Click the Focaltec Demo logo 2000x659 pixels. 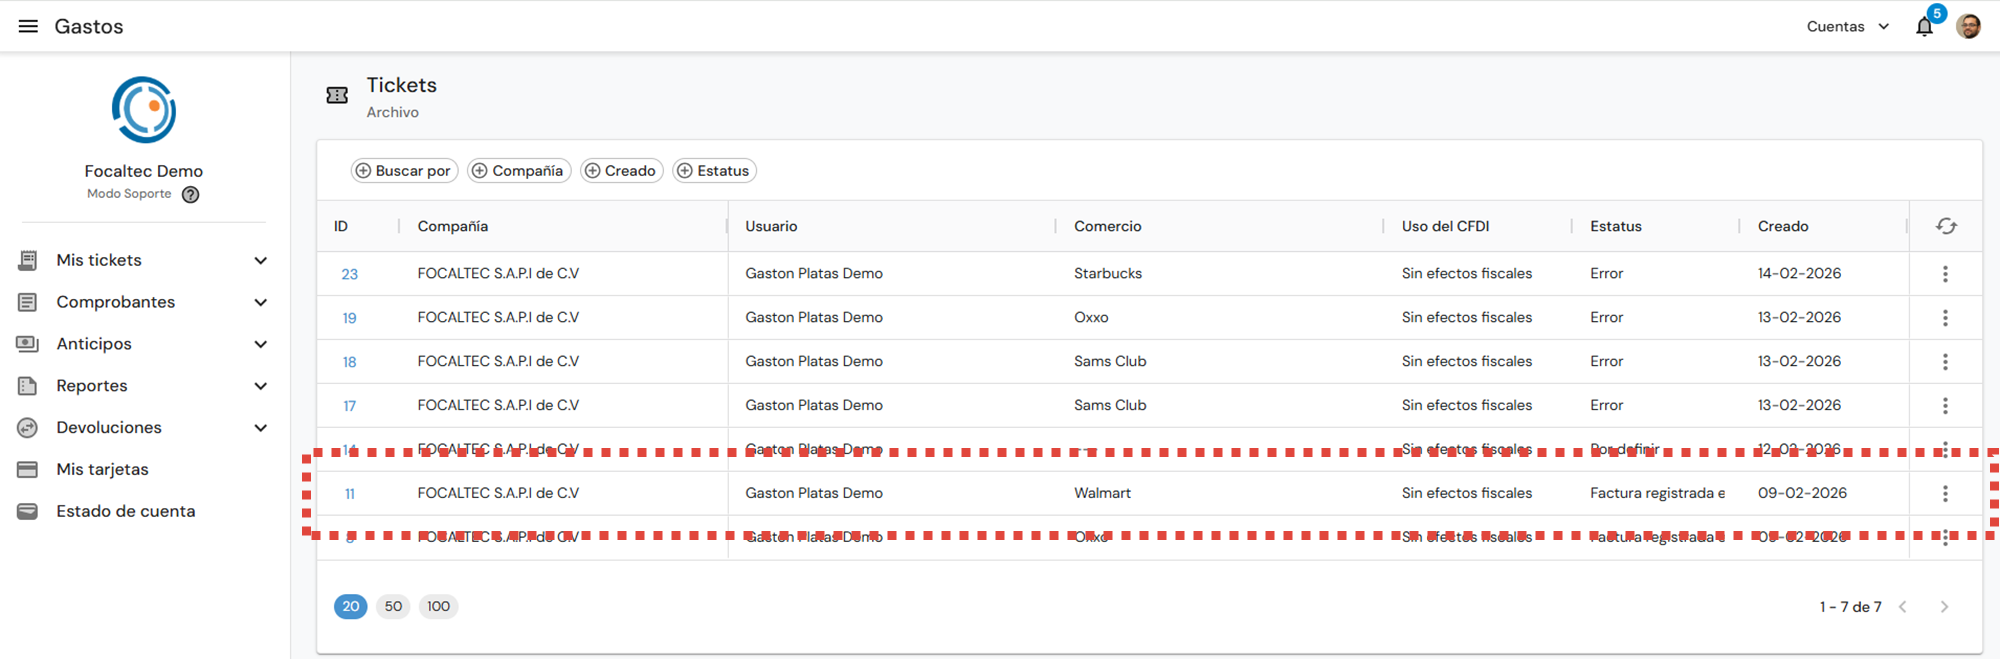(144, 110)
